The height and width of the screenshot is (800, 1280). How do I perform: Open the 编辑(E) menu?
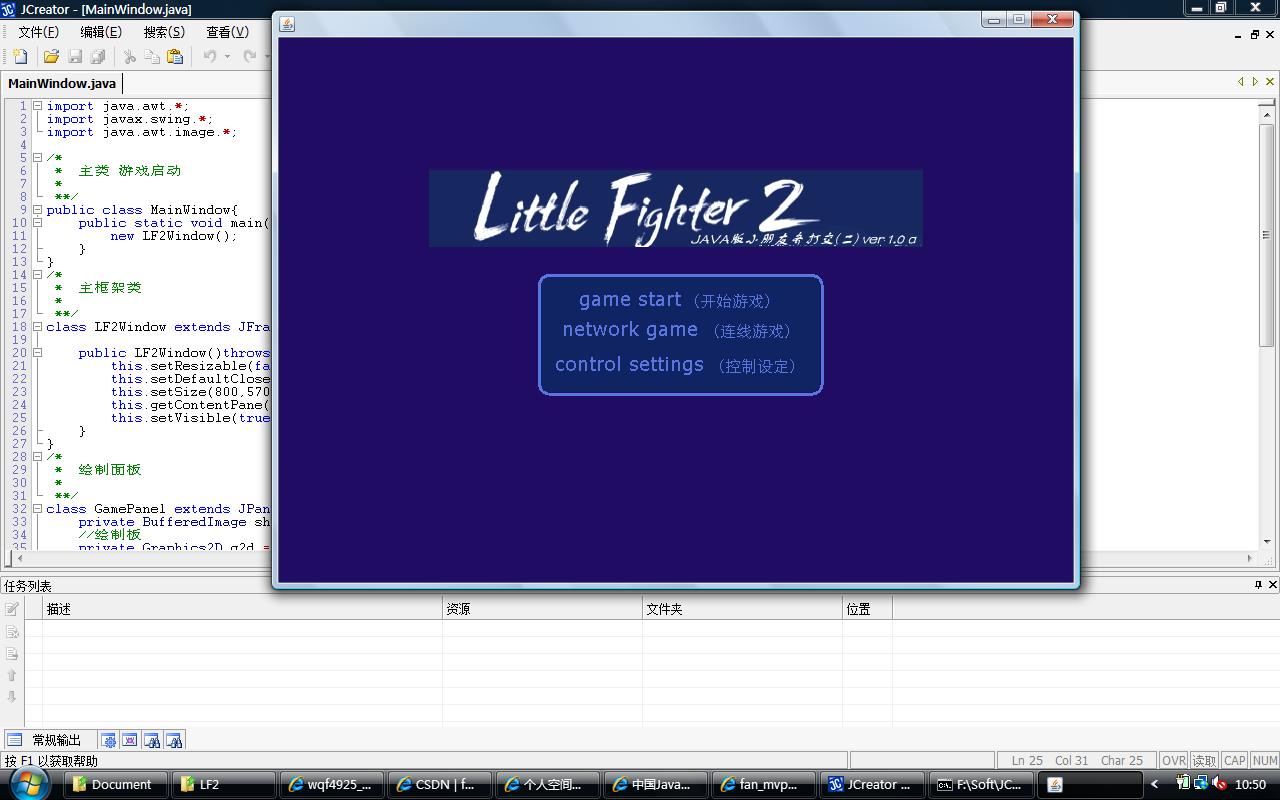click(x=101, y=32)
